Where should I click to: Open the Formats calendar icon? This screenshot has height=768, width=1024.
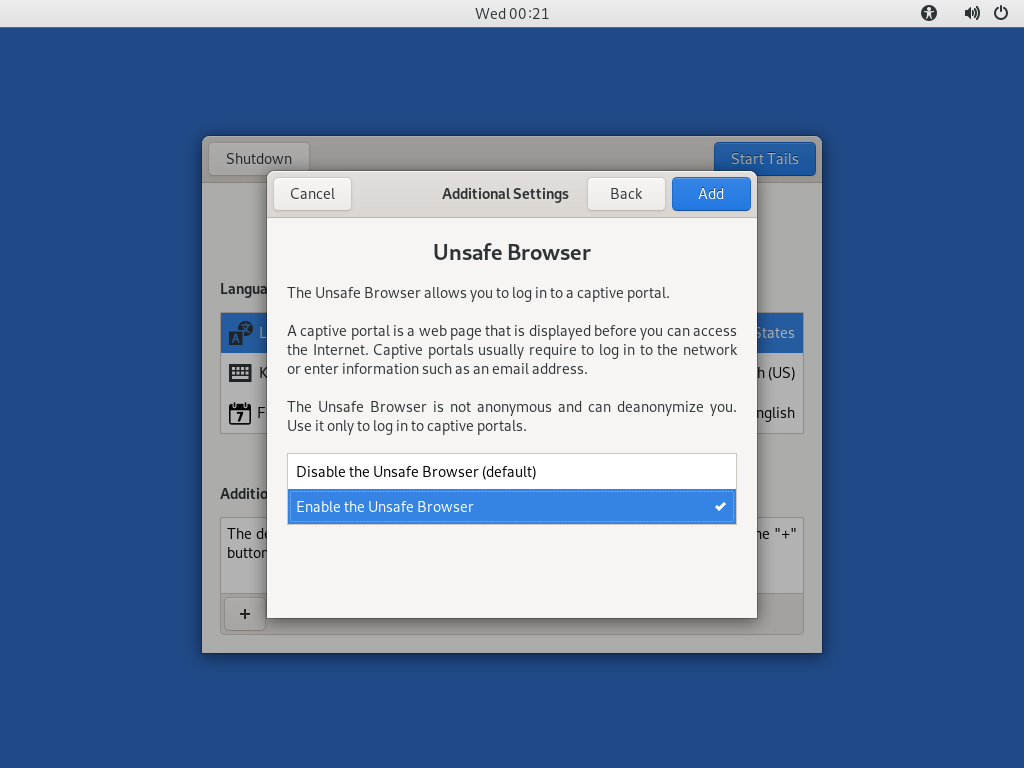pos(241,412)
